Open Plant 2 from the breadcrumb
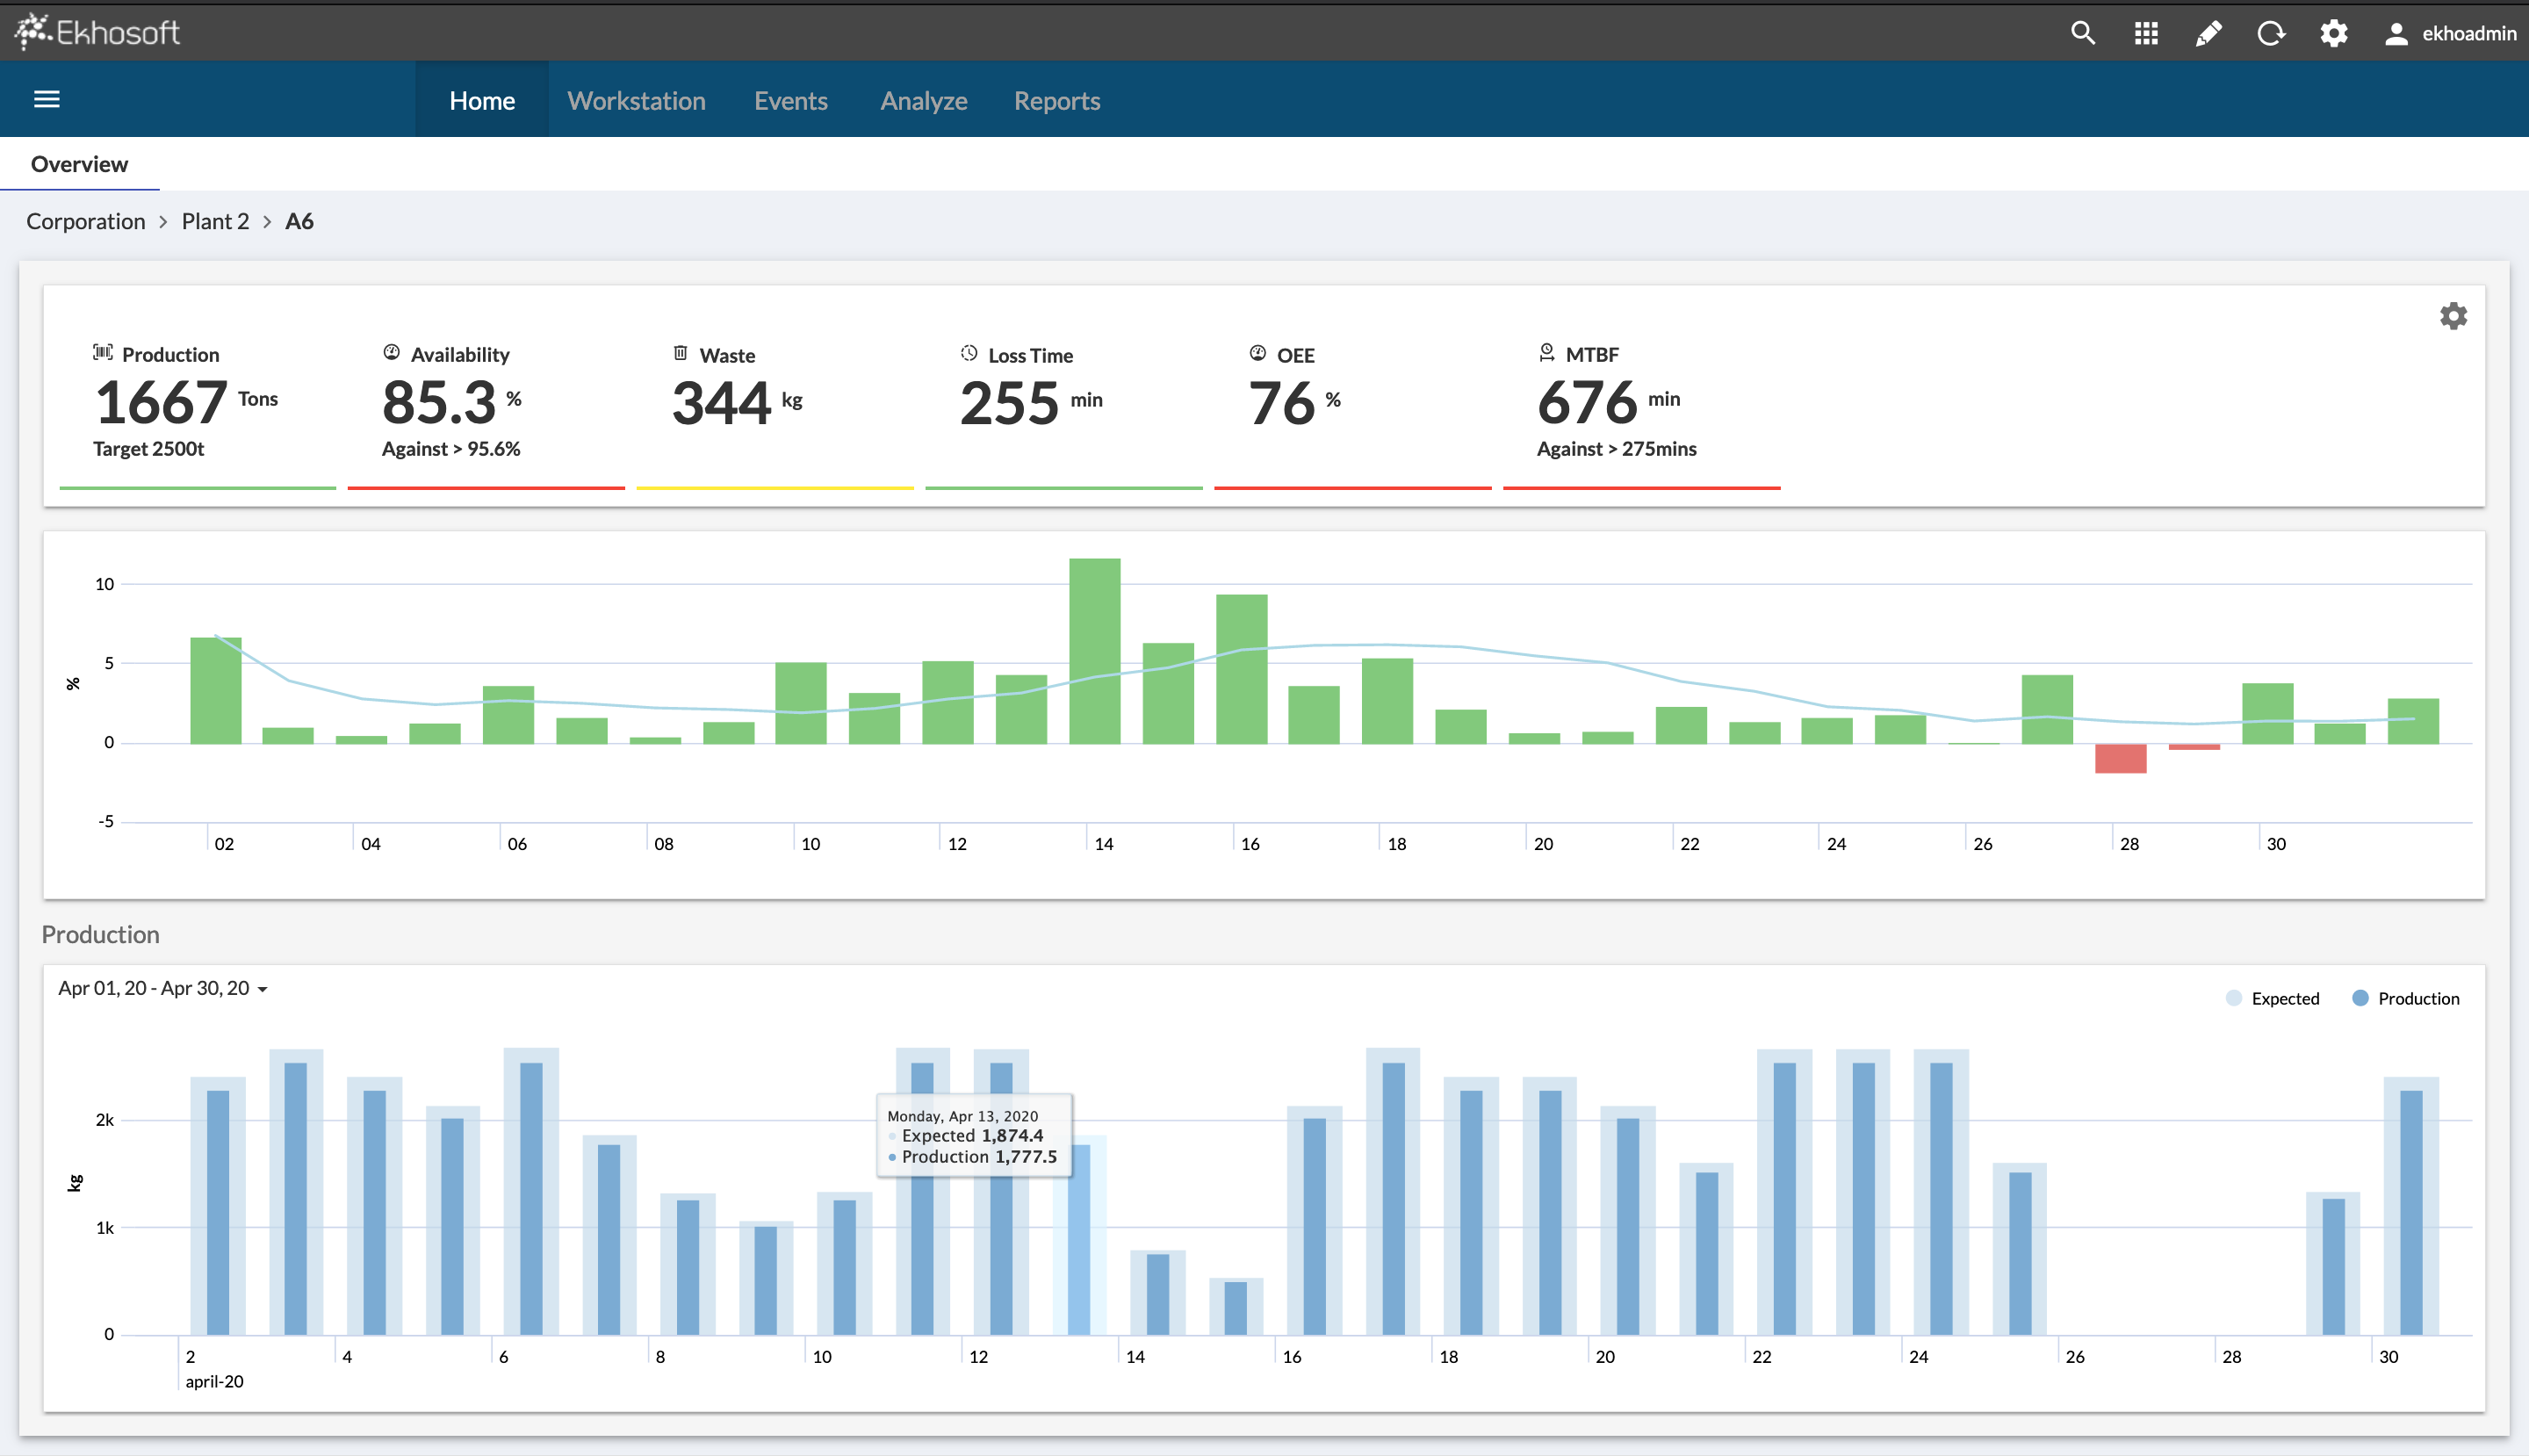 click(214, 221)
